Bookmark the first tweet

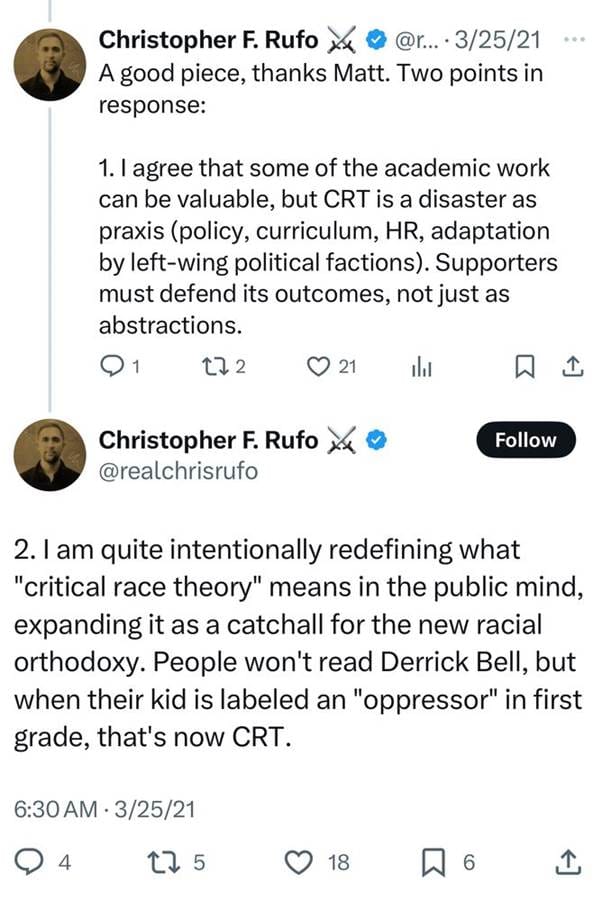(522, 369)
